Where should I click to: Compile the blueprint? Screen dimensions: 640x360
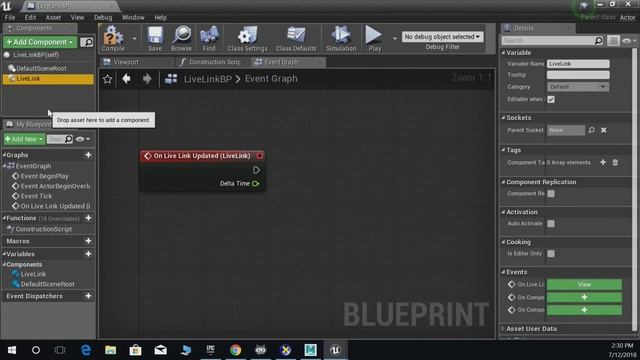coord(113,38)
